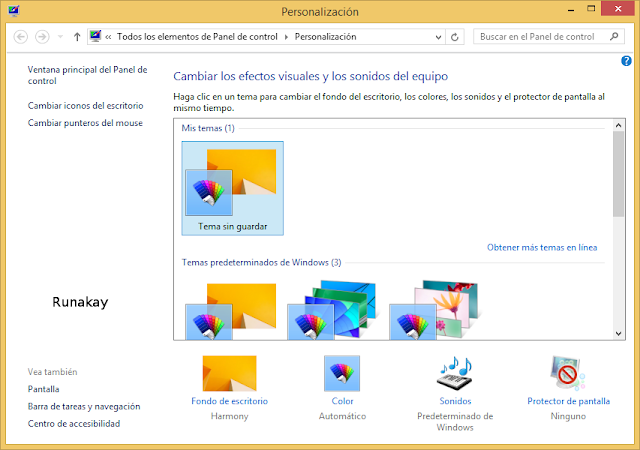640x450 pixels.
Task: Click the Harmony wallpaper name text
Action: [229, 416]
